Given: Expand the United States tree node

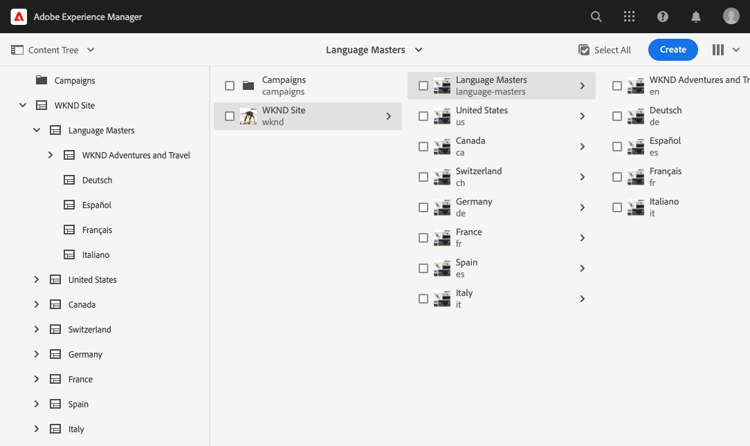Looking at the screenshot, I should point(37,280).
